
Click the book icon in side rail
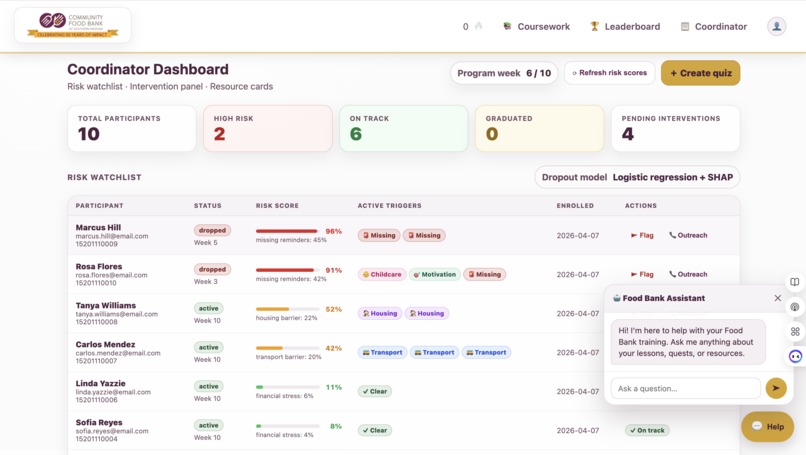pos(795,282)
